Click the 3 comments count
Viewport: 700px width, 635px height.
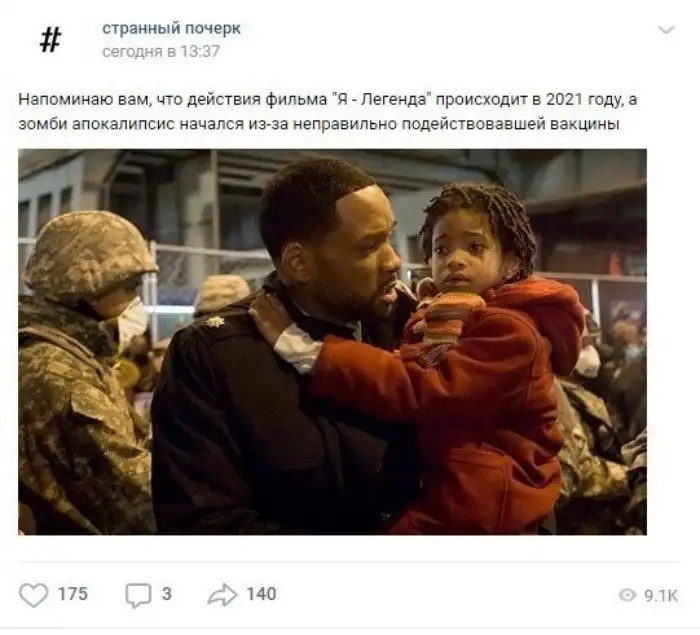(167, 594)
